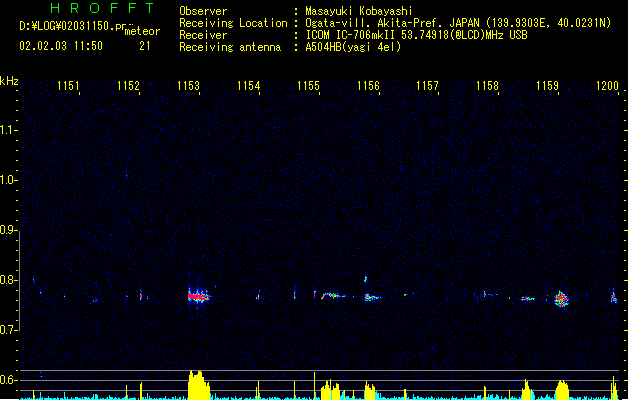Select the ICOM IC-706mkII receiver value
Viewport: 629px width, 400px height.
[352, 35]
